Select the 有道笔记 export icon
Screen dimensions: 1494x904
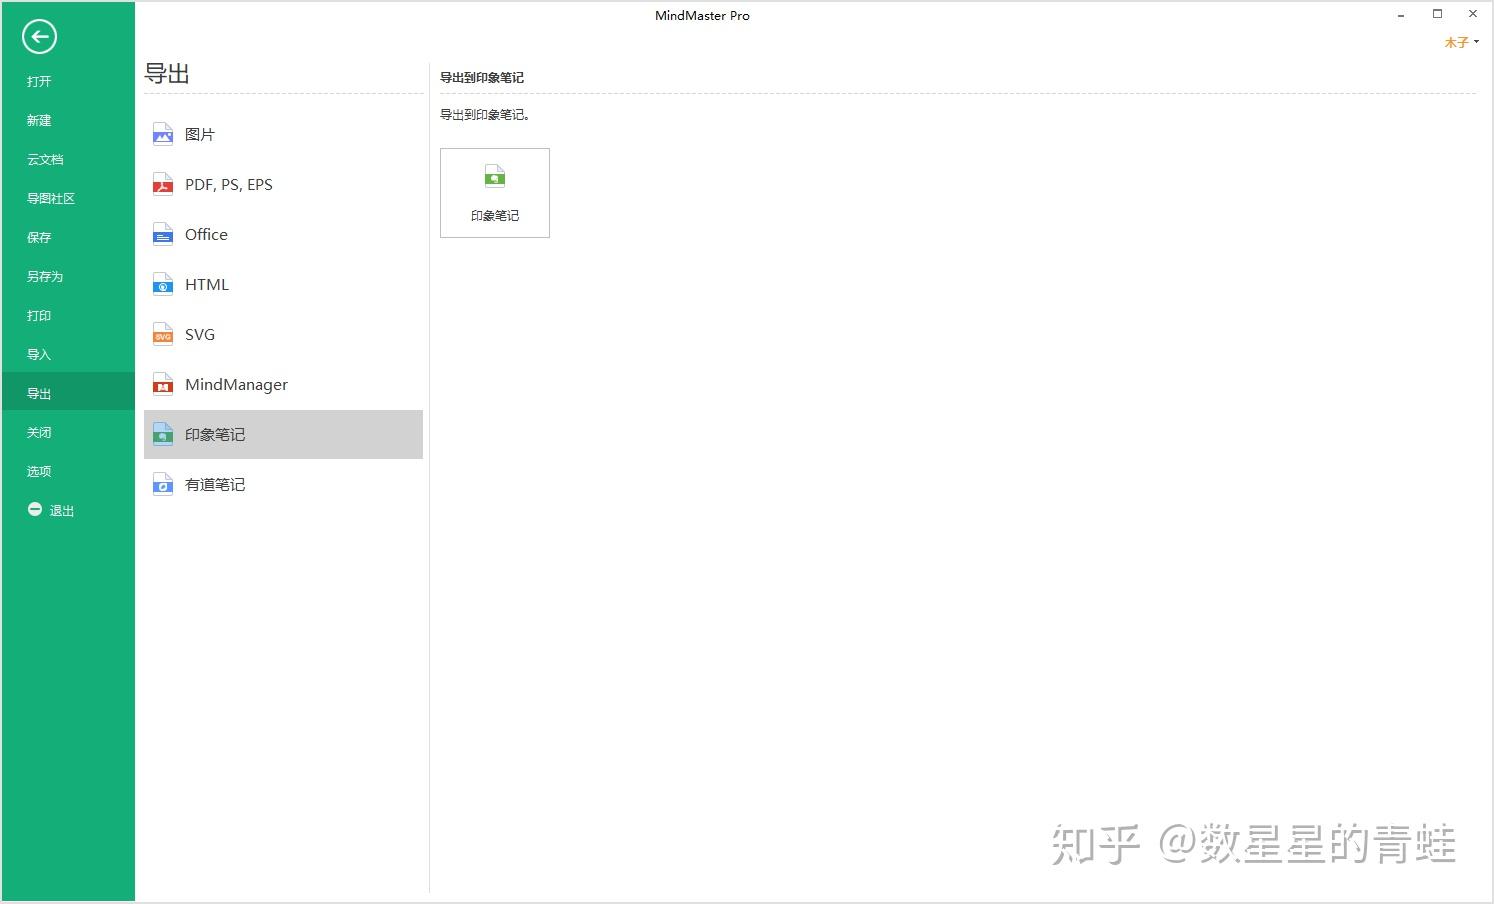click(163, 484)
